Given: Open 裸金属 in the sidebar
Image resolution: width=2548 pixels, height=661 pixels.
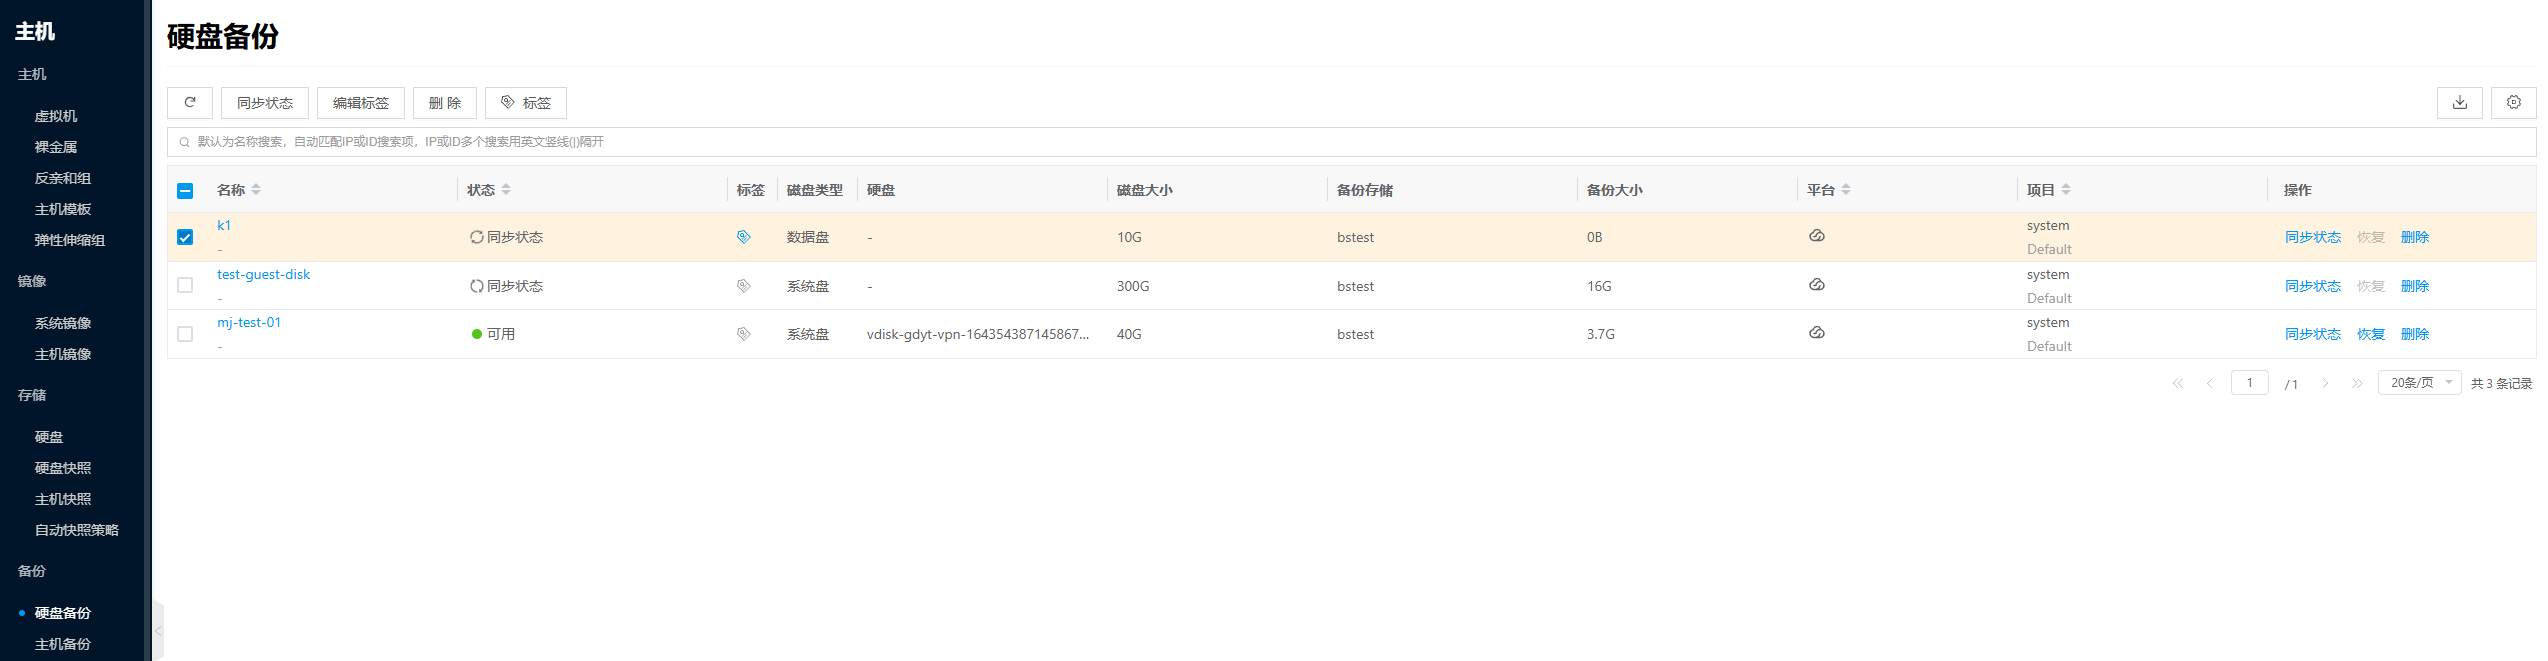Looking at the screenshot, I should tap(56, 147).
